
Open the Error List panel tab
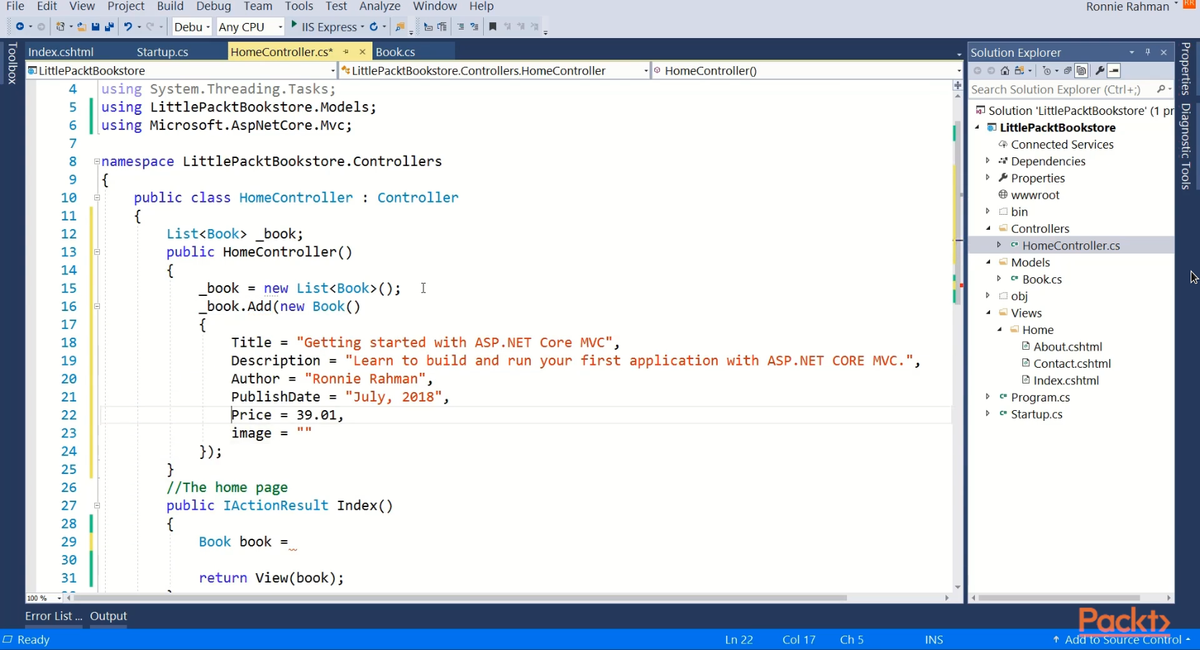pos(54,616)
